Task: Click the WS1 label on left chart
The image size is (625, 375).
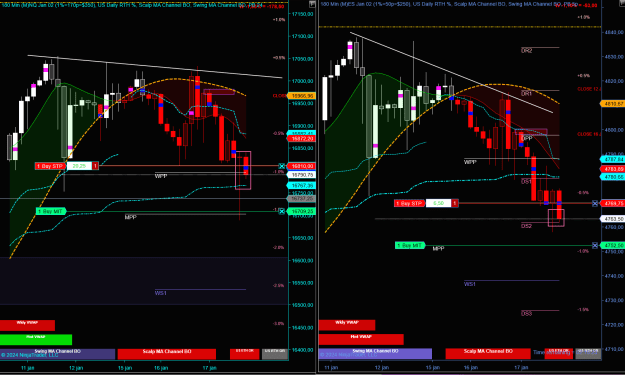Action: pos(161,293)
